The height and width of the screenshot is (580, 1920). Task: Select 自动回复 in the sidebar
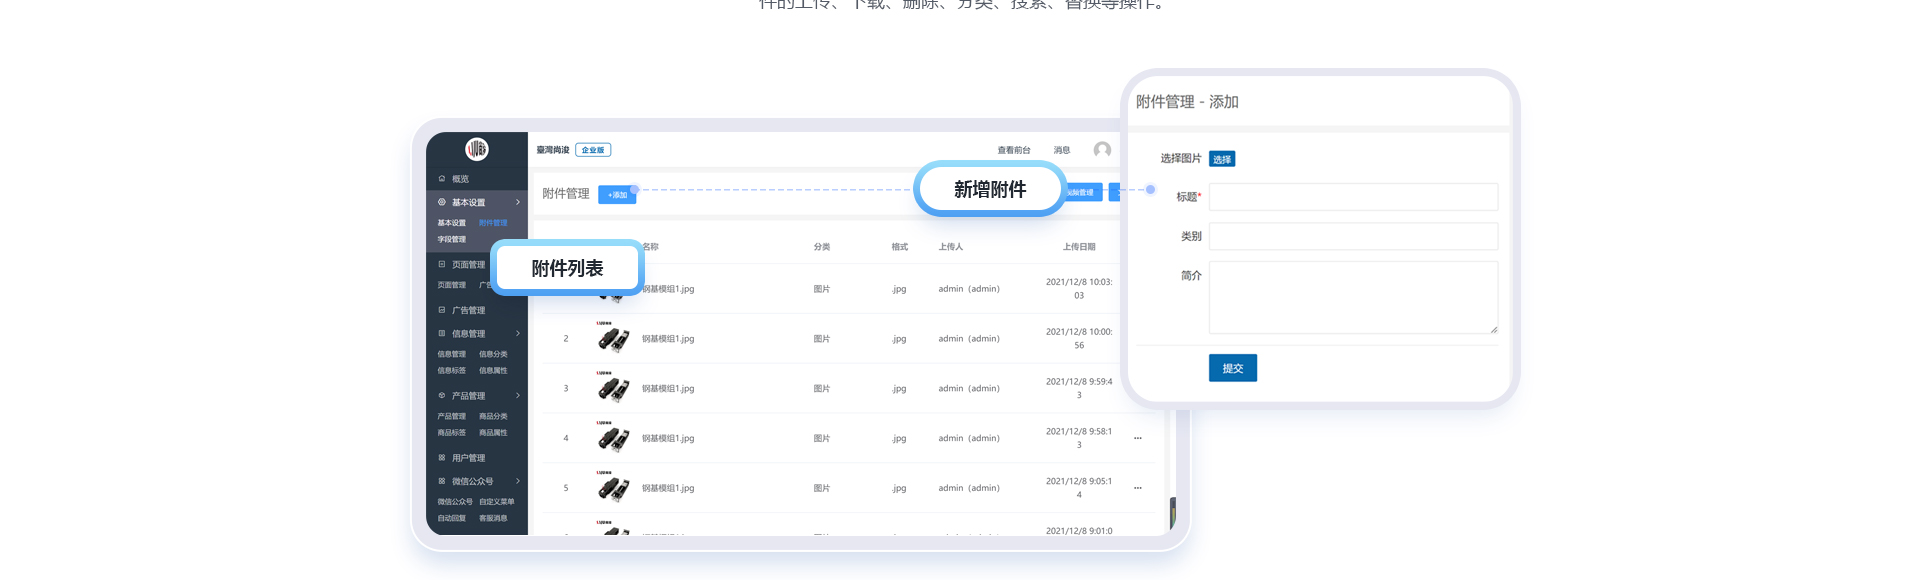[x=452, y=518]
